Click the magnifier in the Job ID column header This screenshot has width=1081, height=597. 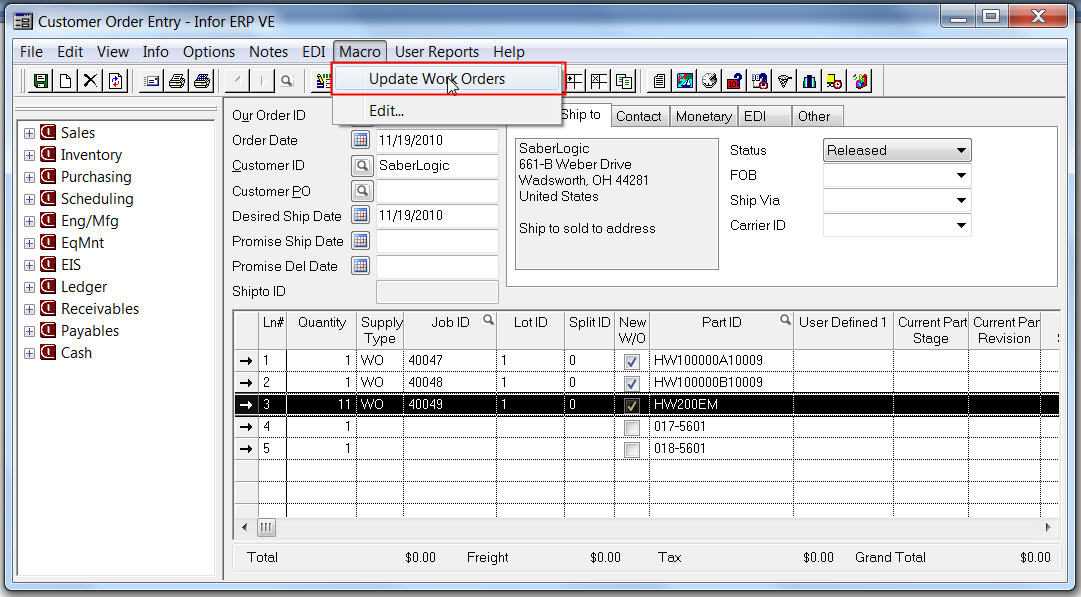[x=488, y=319]
